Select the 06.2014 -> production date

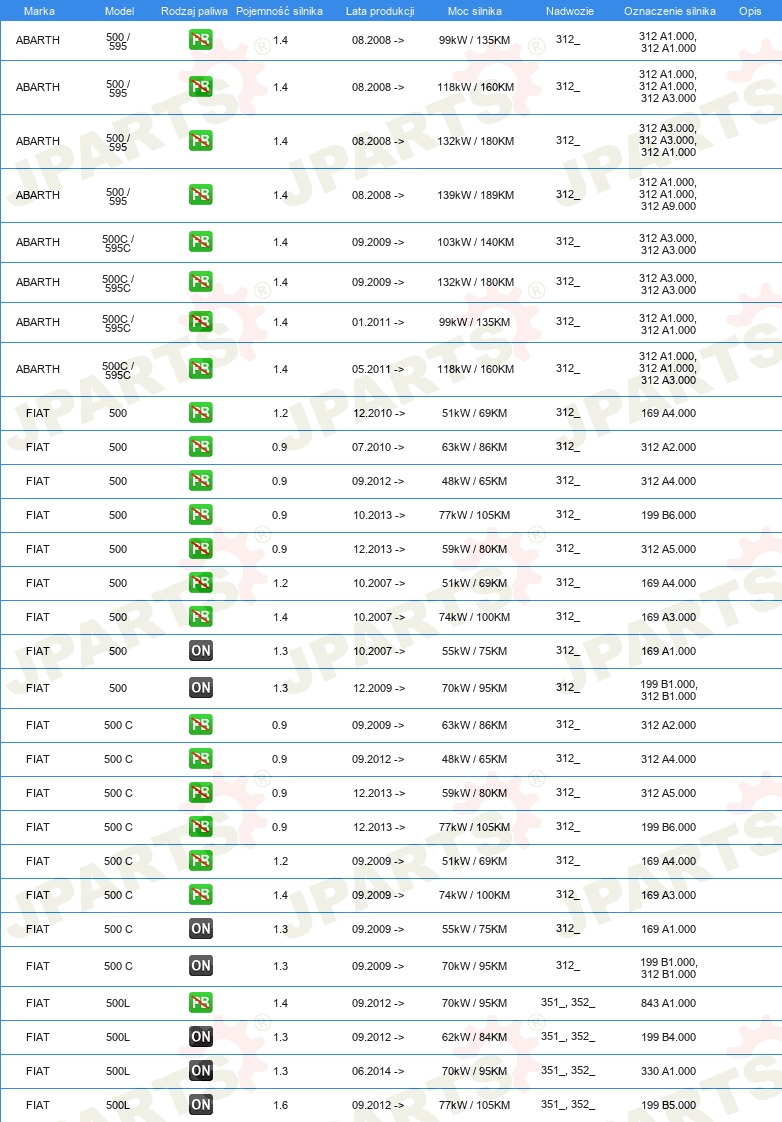tap(378, 1071)
